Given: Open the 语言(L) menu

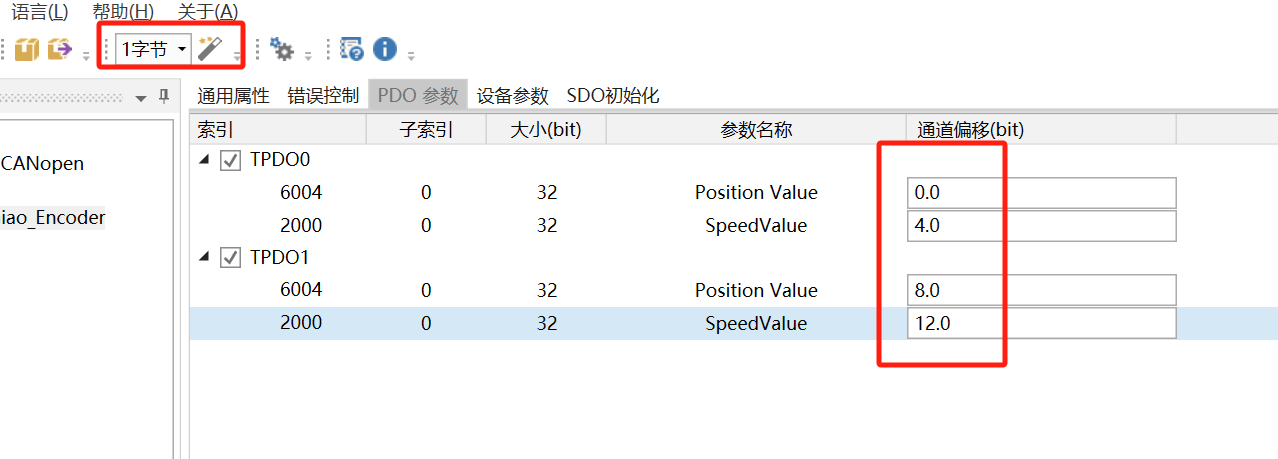Looking at the screenshot, I should click(40, 12).
